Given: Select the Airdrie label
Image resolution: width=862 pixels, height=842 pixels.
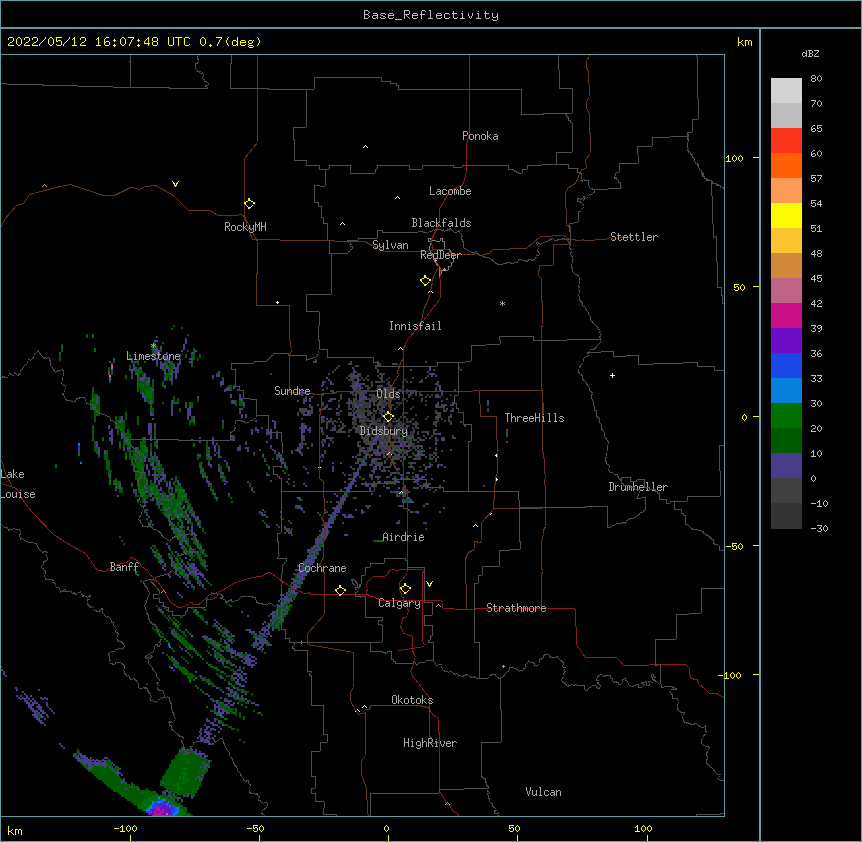Looking at the screenshot, I should pos(403,537).
